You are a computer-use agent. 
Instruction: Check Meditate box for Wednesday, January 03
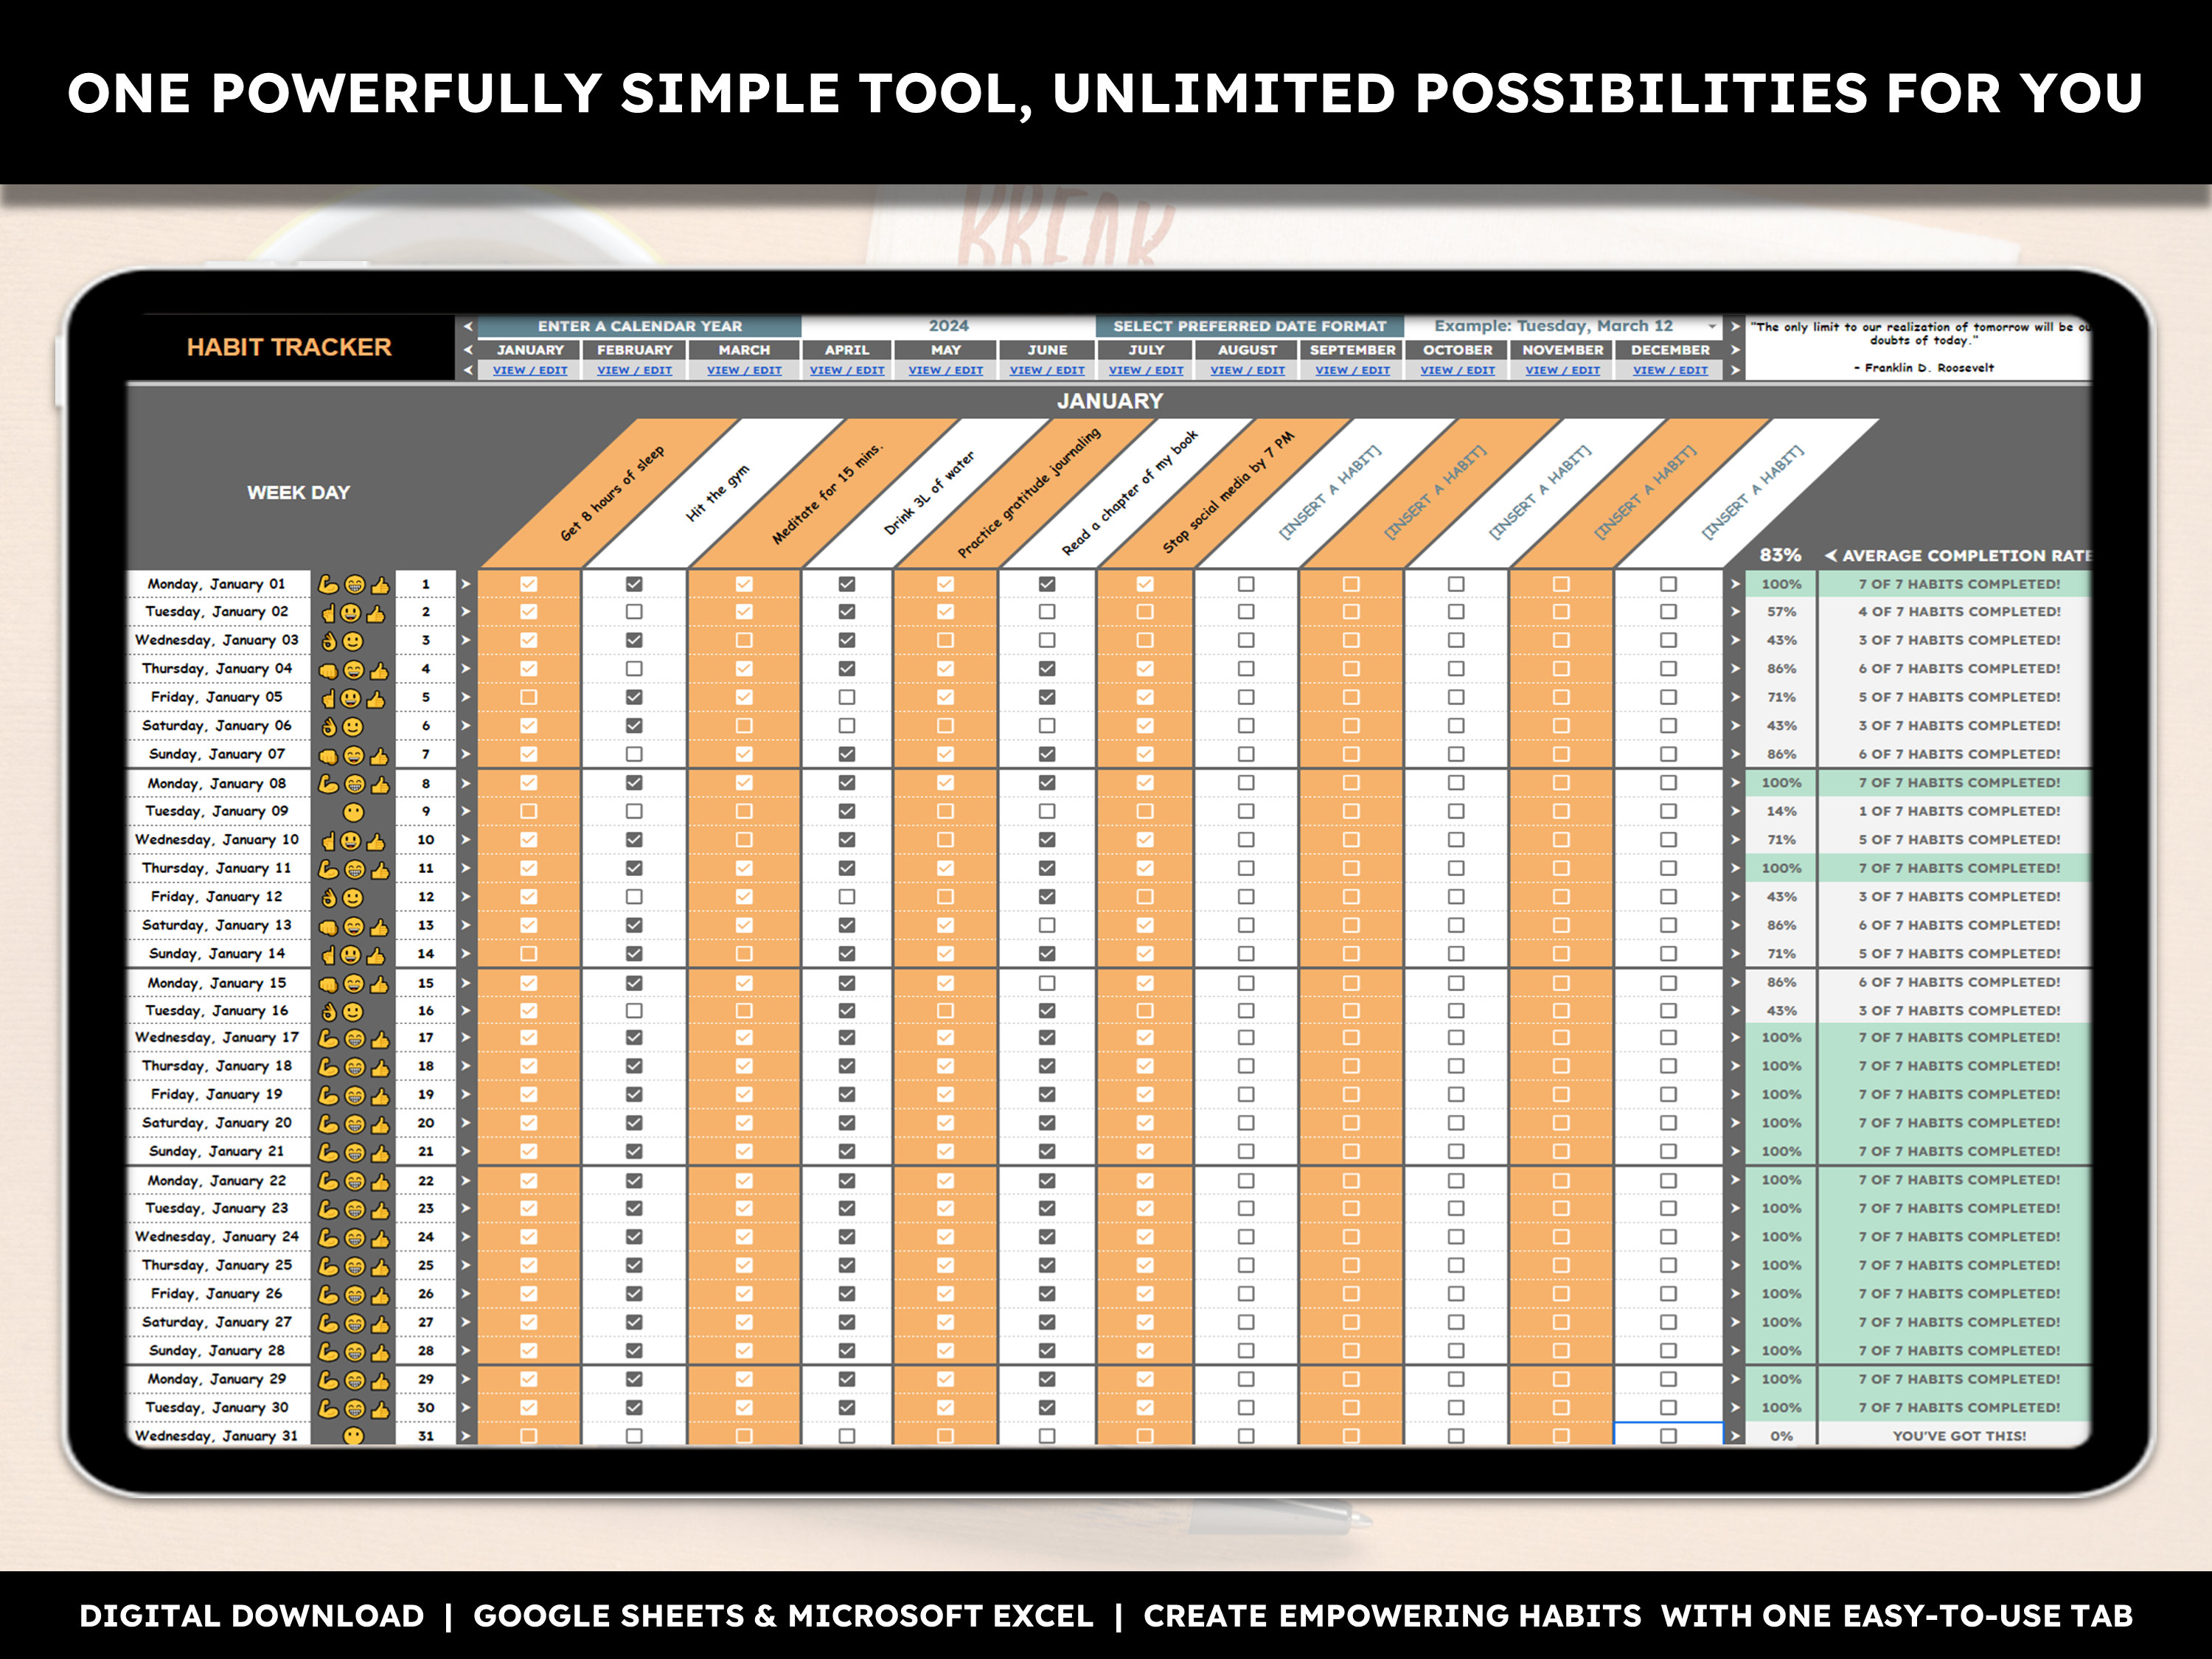click(x=744, y=640)
